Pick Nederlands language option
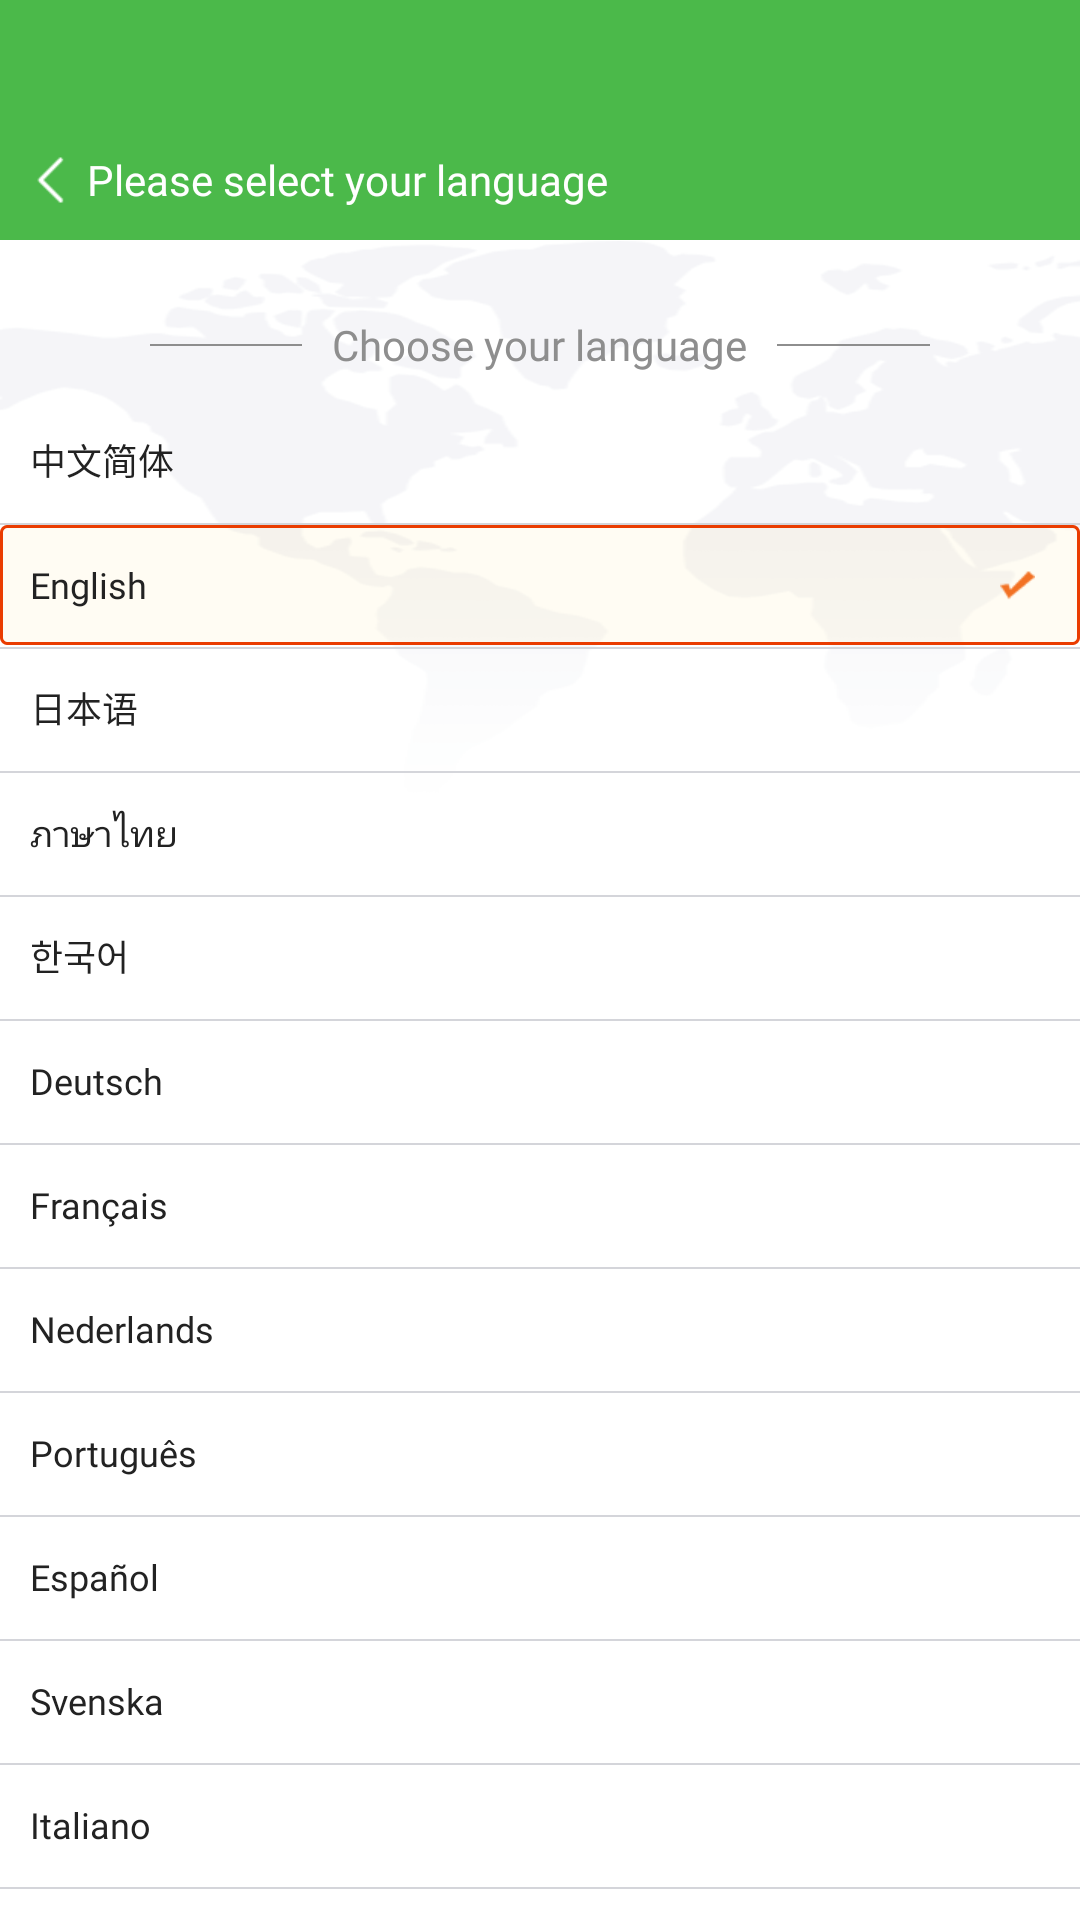Screen dimensions: 1080x1920 (x=122, y=1331)
